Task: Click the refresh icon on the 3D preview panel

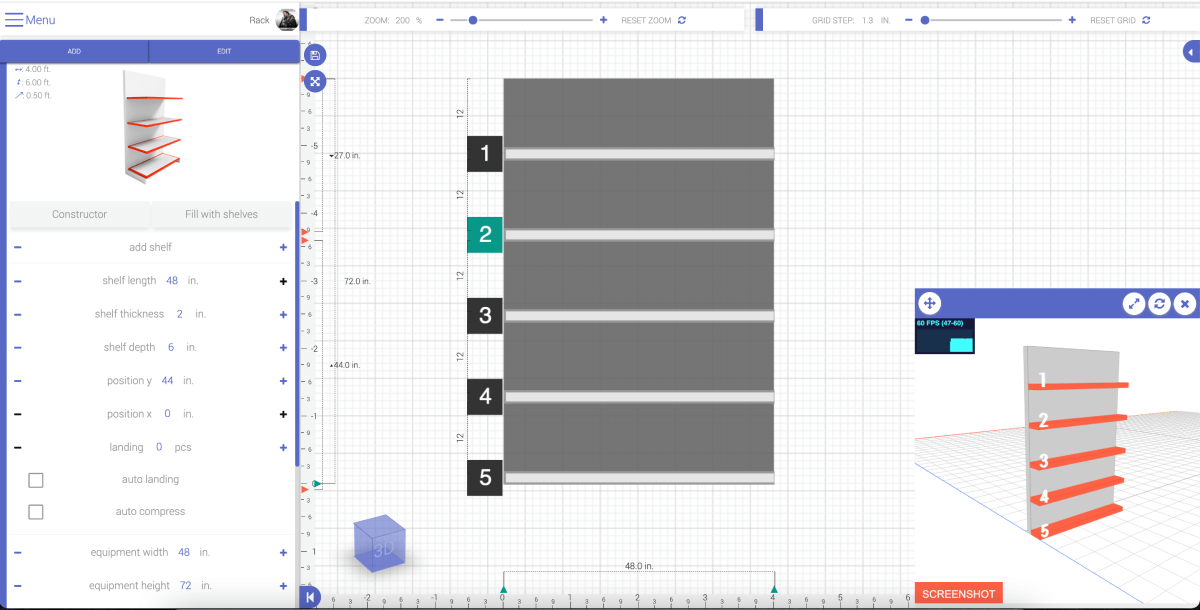Action: click(x=1159, y=303)
